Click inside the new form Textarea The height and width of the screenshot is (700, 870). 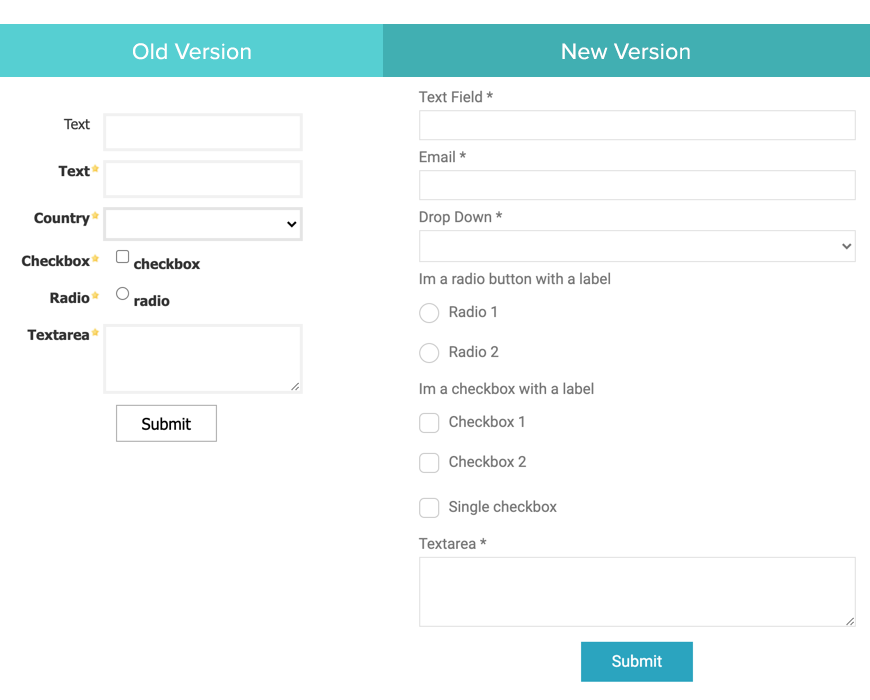(637, 591)
